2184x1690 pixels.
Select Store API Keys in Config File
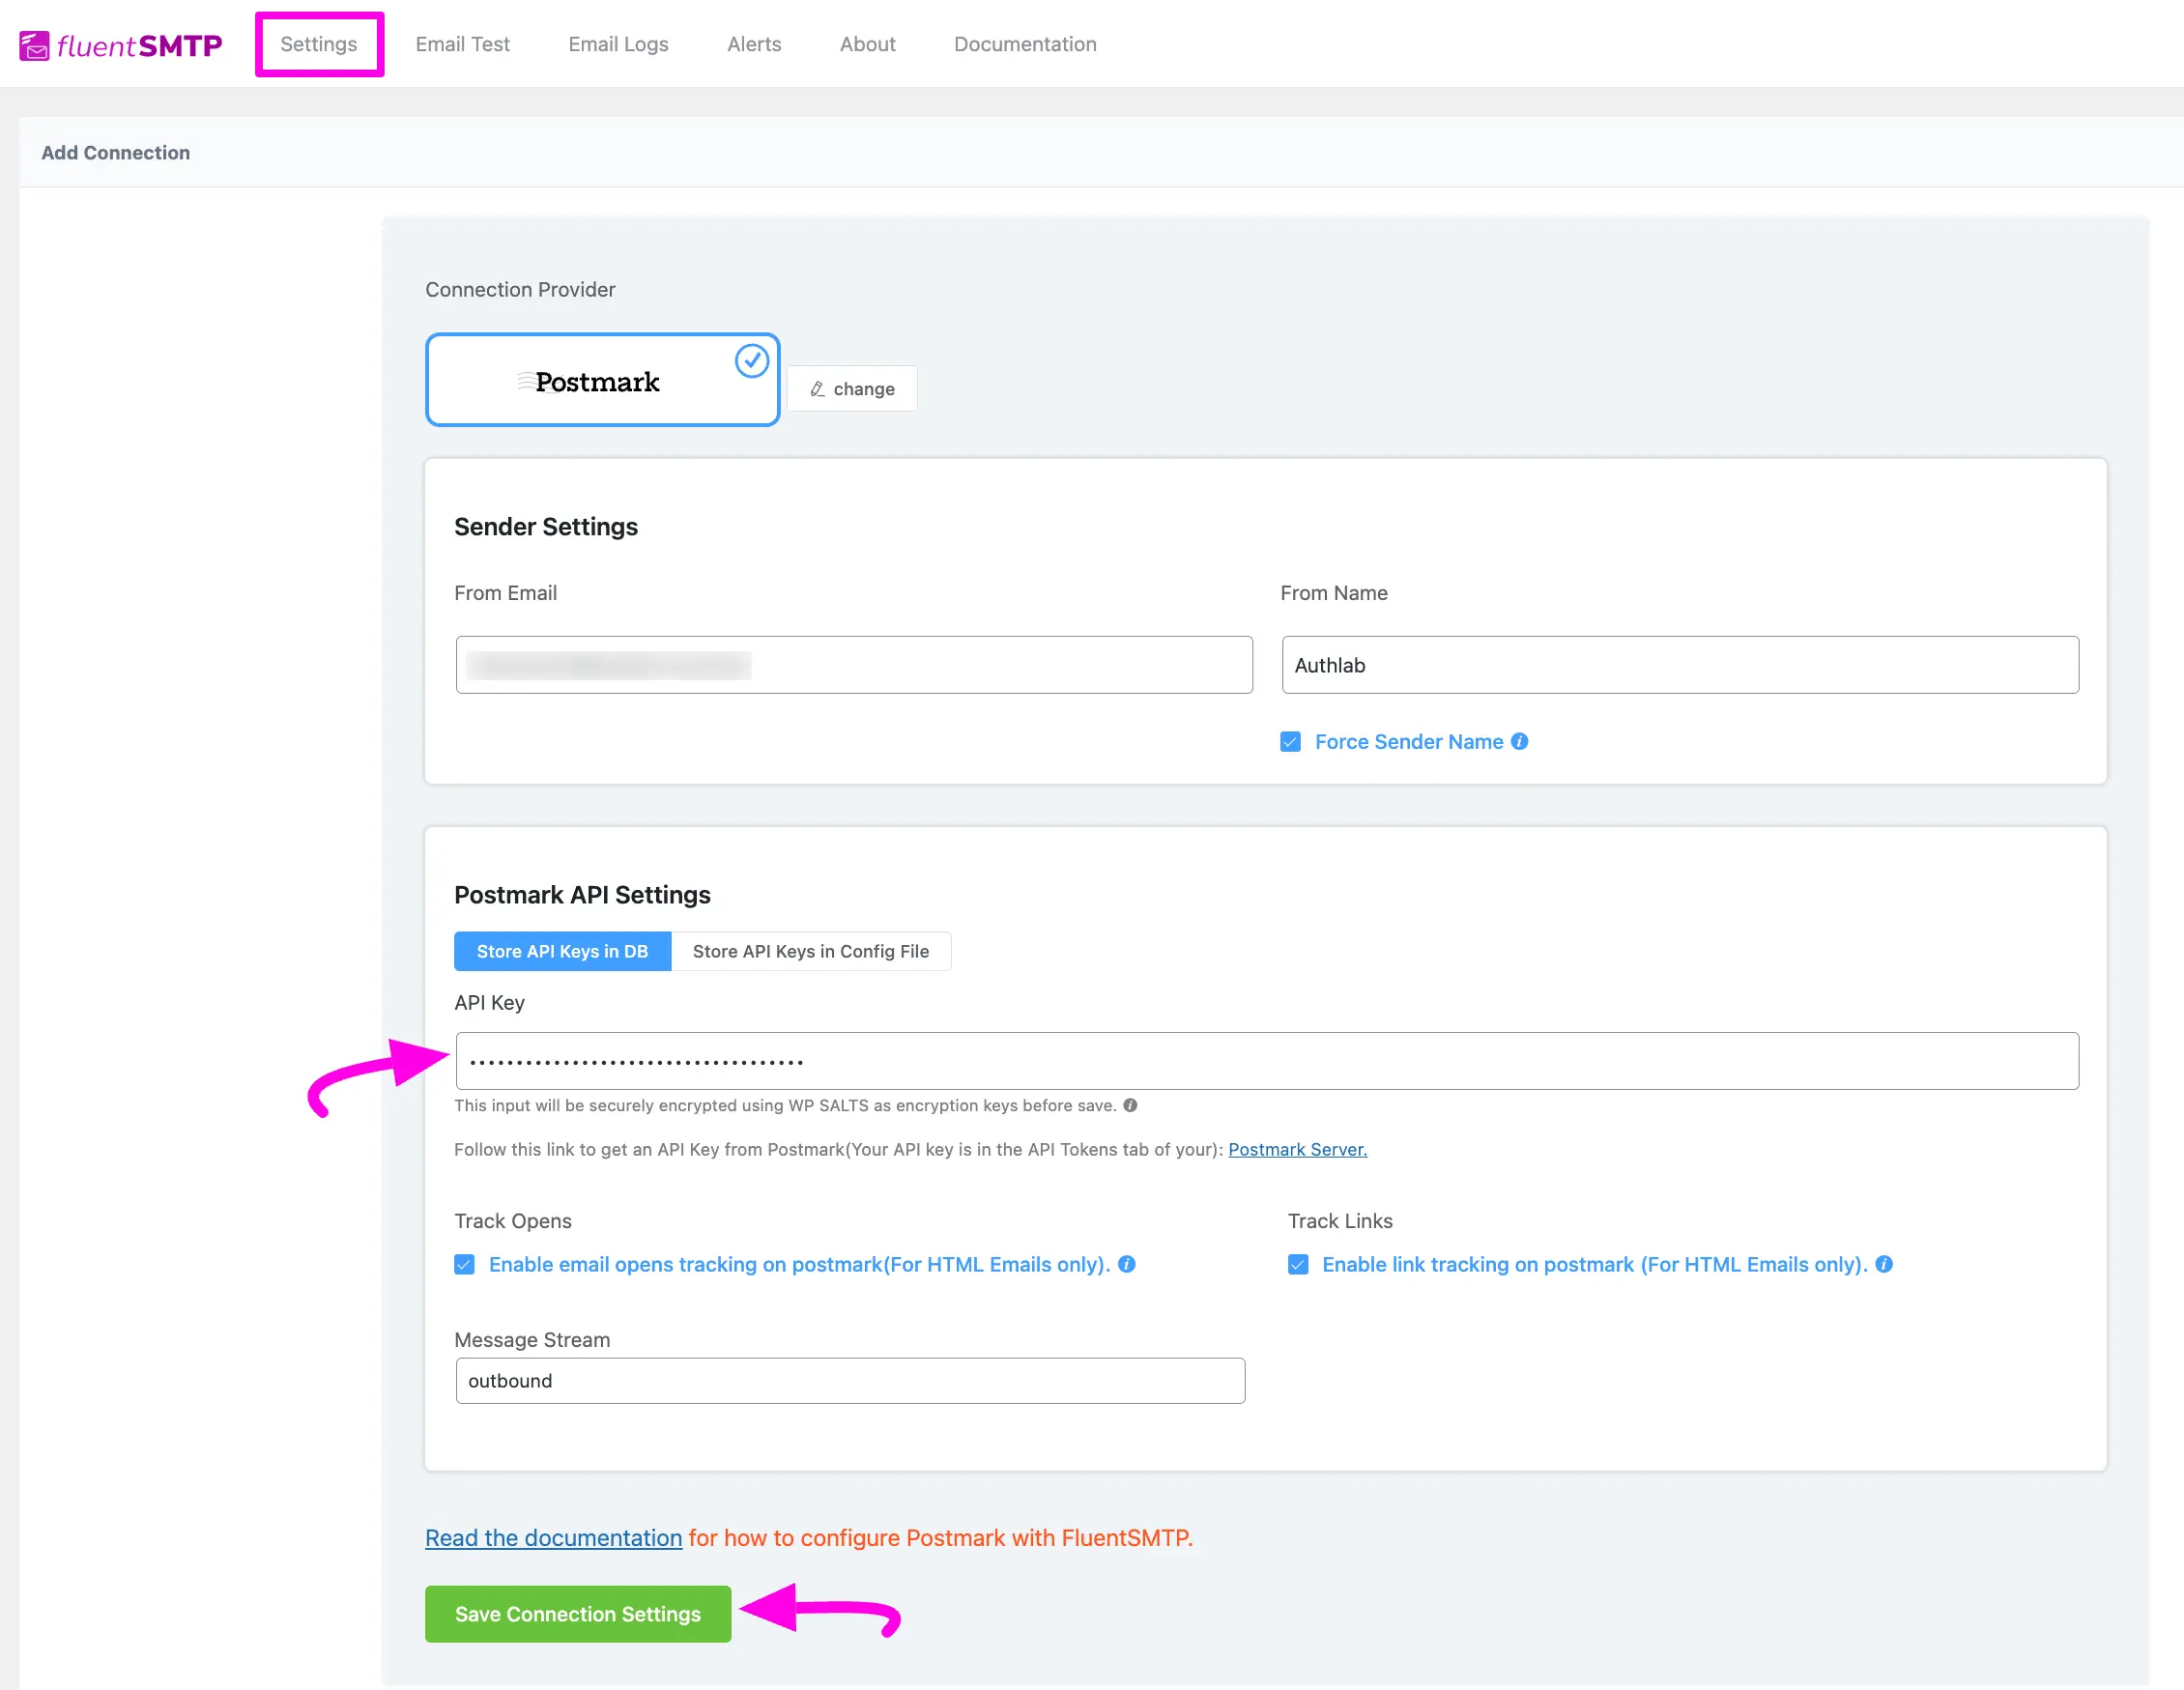click(811, 951)
